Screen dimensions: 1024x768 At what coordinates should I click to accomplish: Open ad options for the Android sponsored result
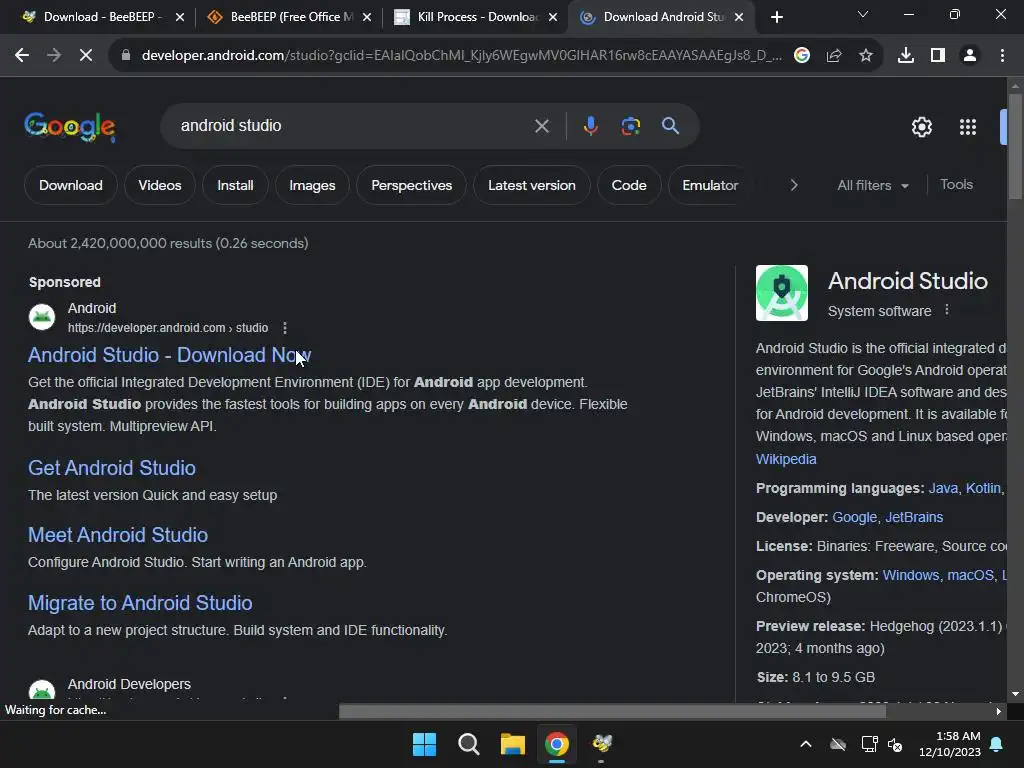(285, 328)
